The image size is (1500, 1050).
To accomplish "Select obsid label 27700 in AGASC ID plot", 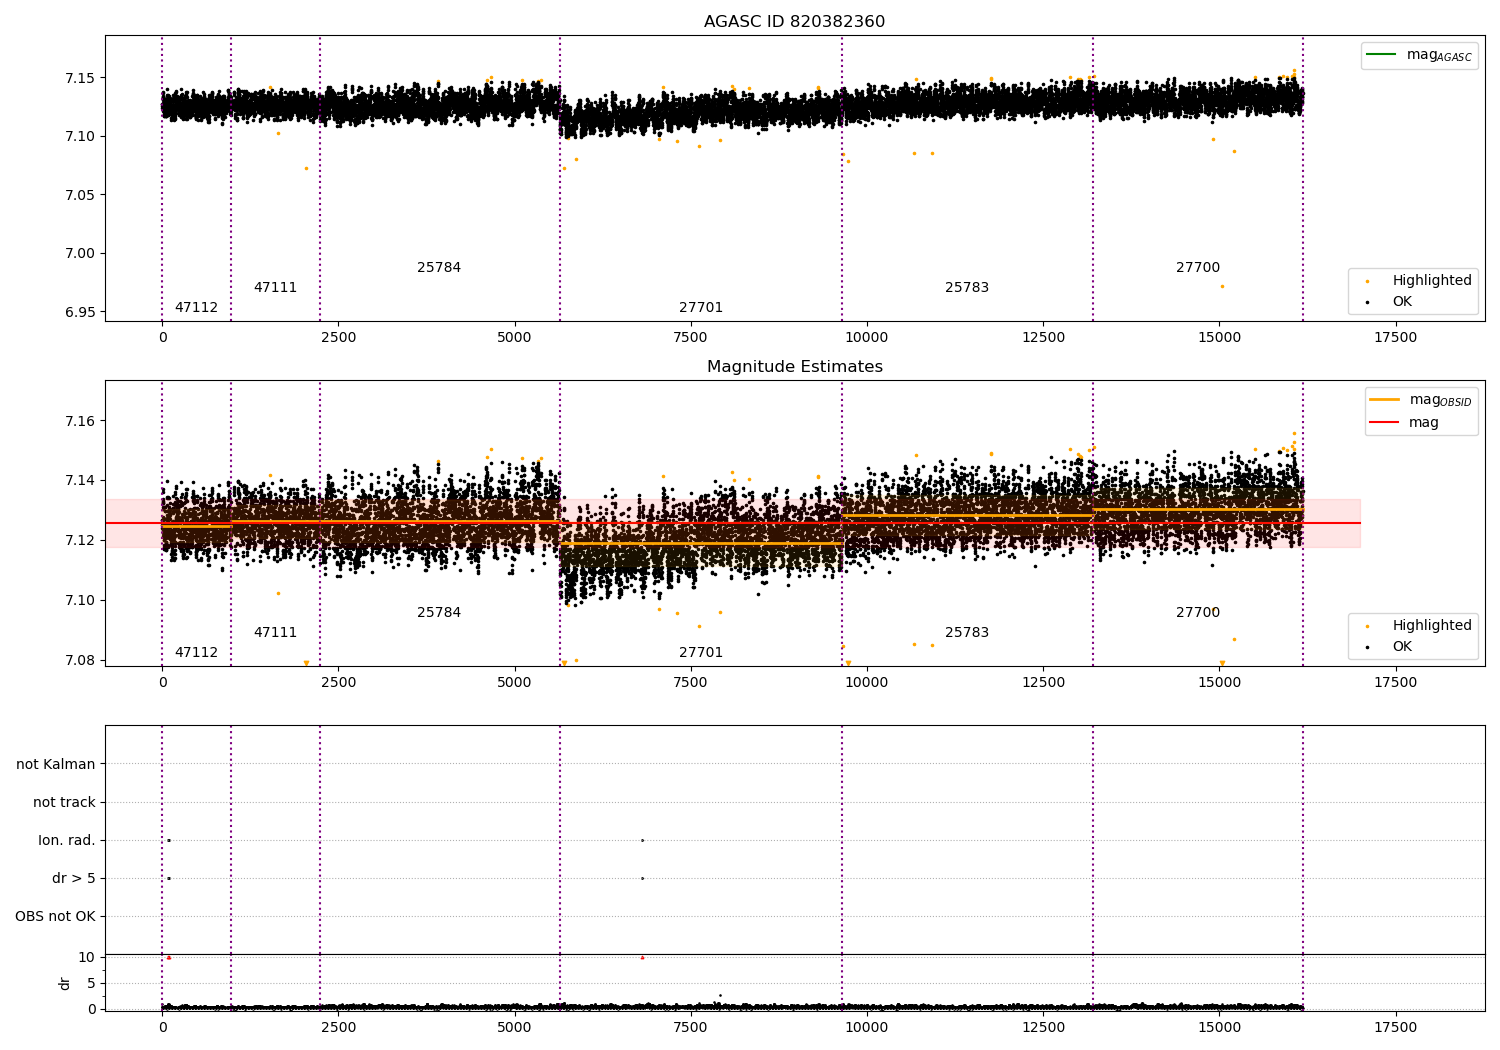I will pos(1198,268).
